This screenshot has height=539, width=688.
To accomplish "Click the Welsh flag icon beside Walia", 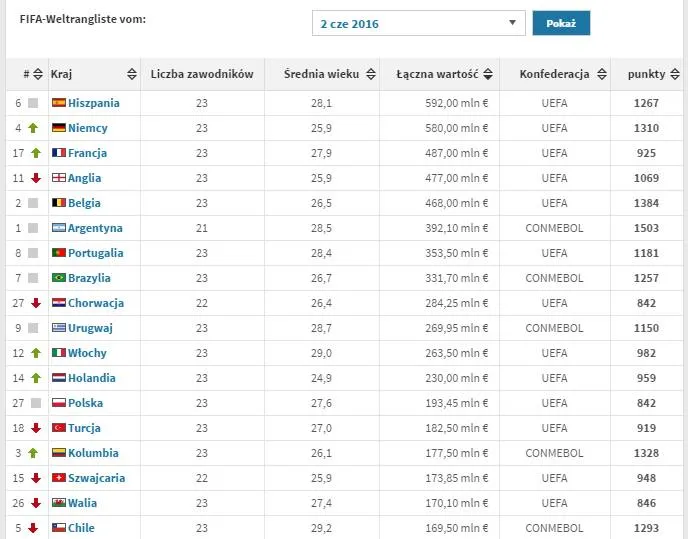I will [59, 503].
